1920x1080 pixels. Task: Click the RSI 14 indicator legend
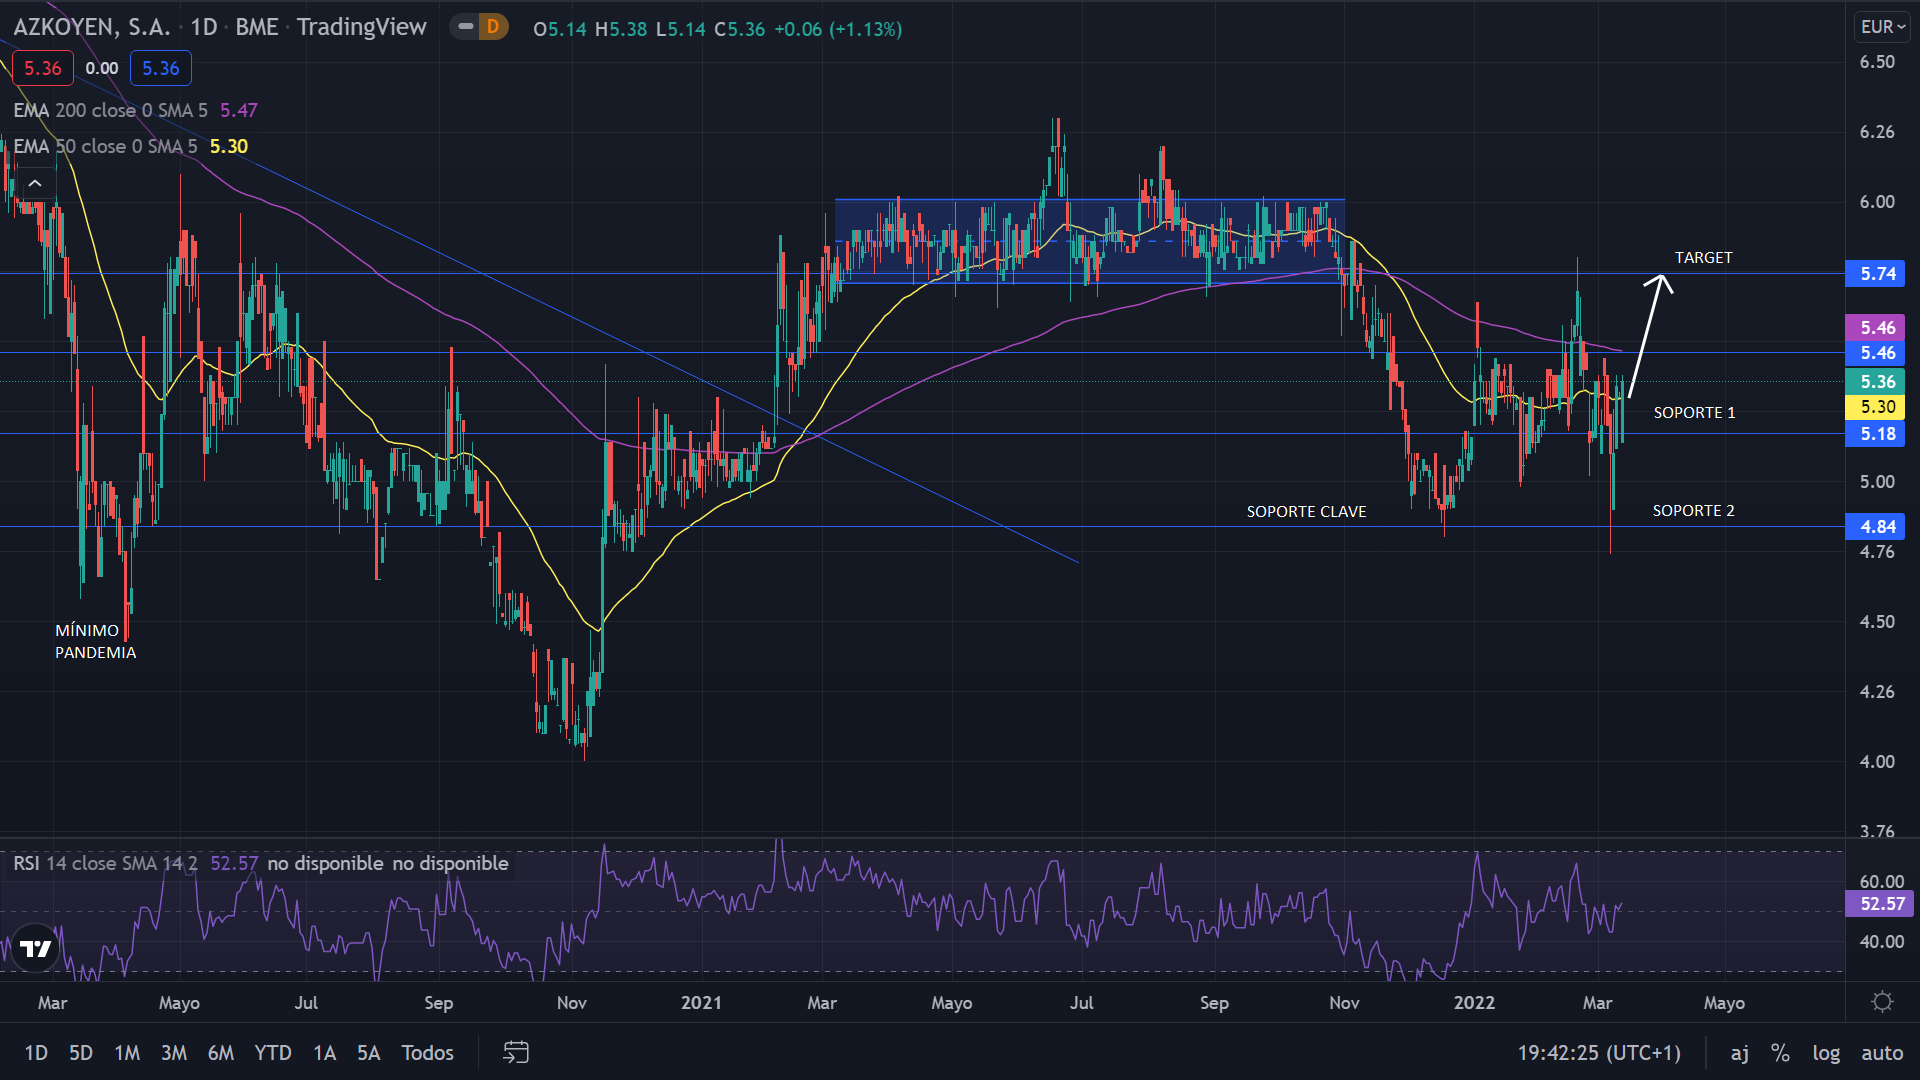(x=105, y=863)
